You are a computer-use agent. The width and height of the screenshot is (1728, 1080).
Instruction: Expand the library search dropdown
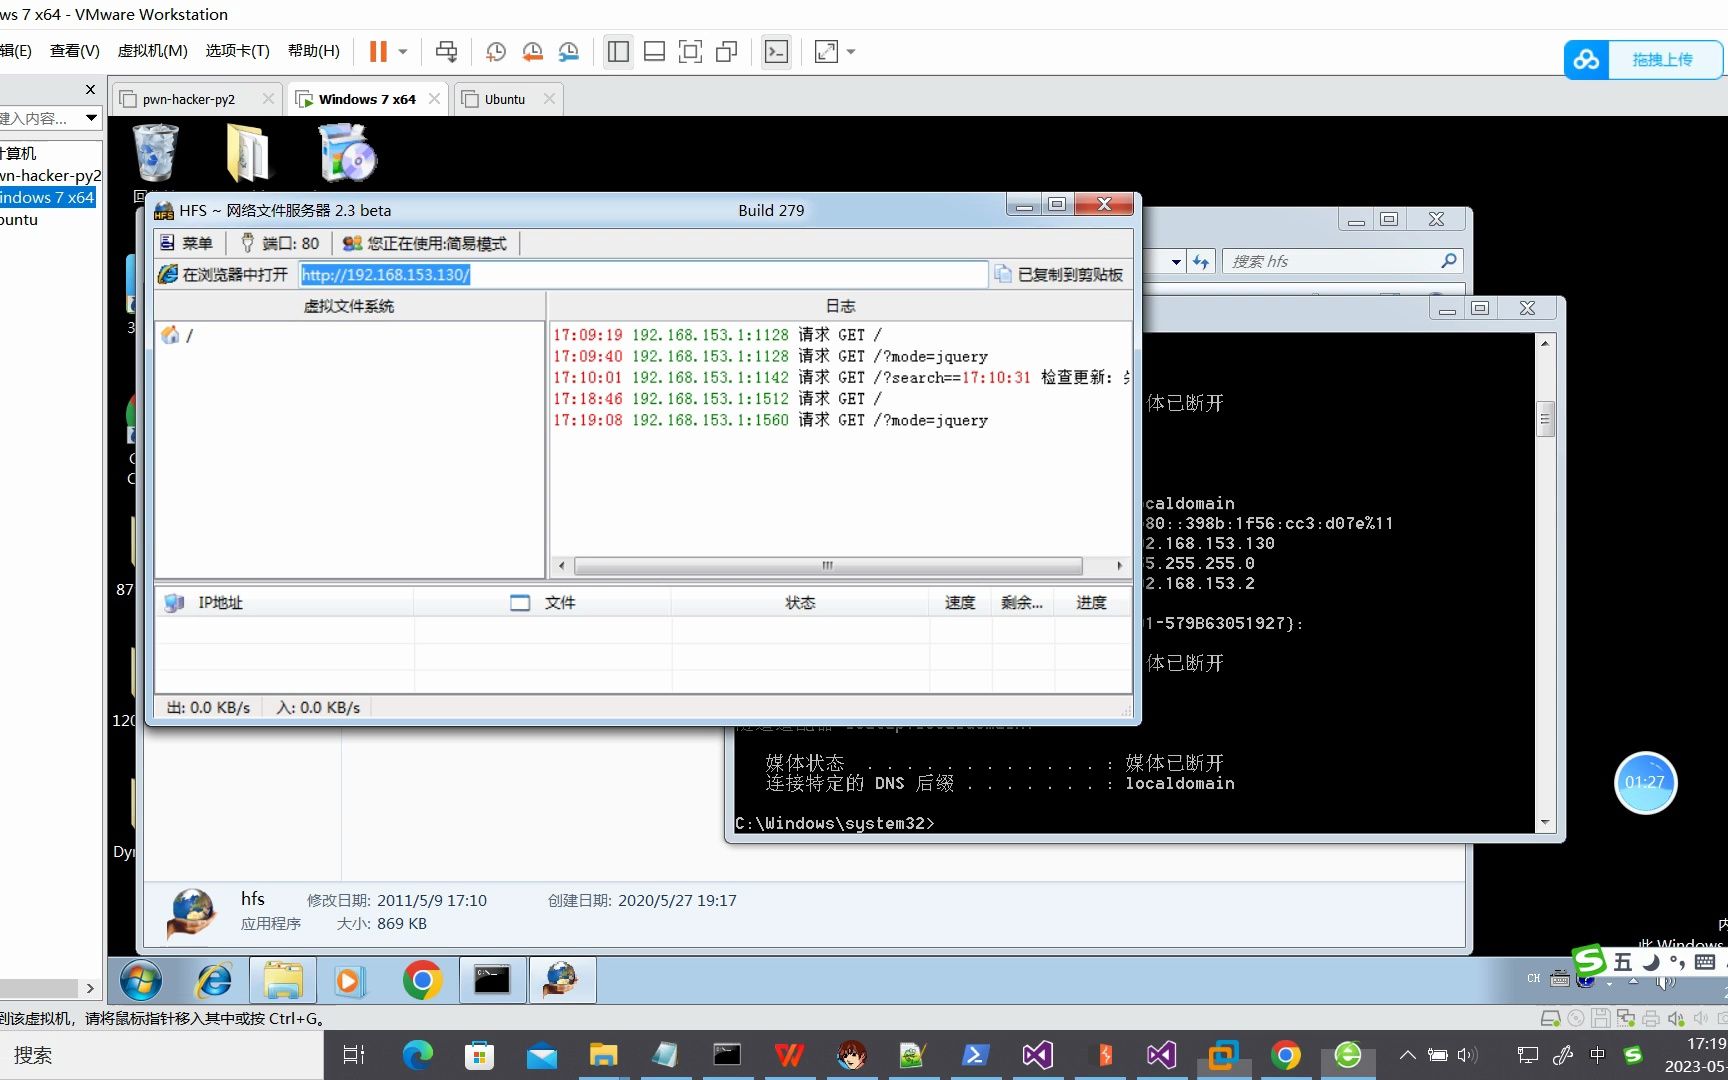(x=91, y=118)
